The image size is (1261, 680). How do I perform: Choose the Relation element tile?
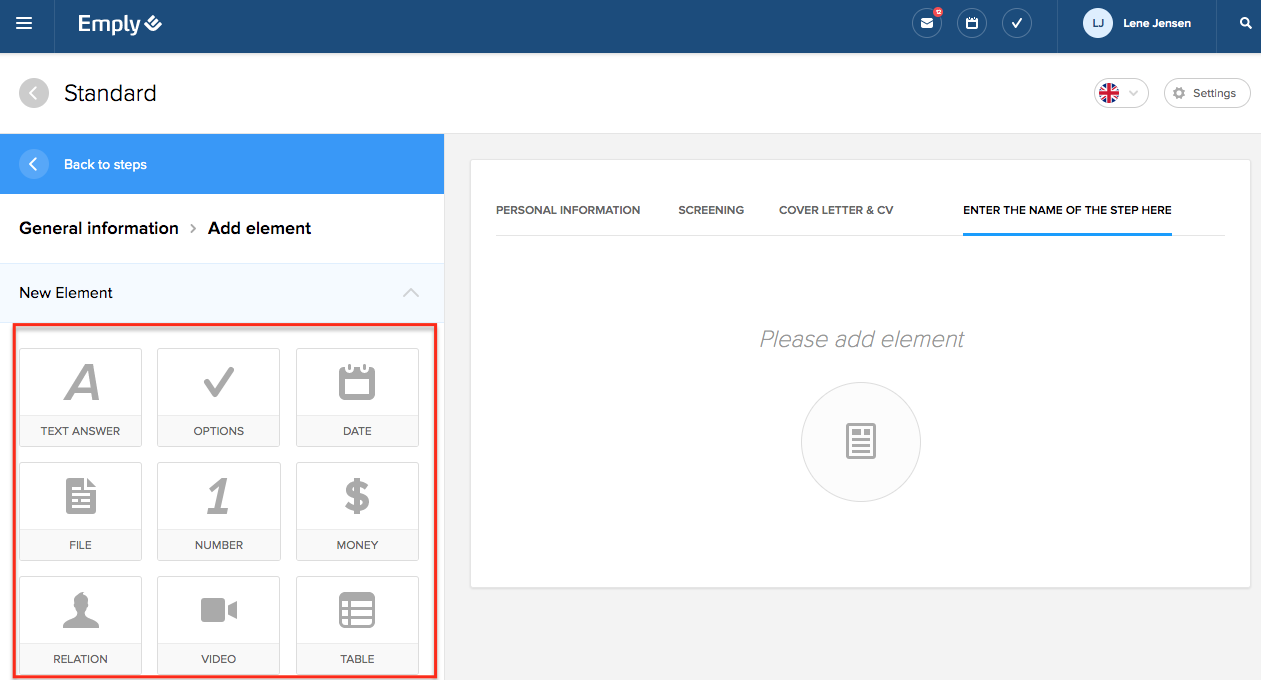80,625
